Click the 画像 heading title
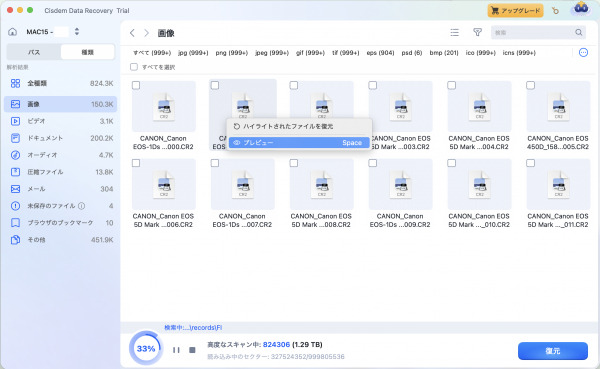The image size is (600, 369). coord(166,33)
